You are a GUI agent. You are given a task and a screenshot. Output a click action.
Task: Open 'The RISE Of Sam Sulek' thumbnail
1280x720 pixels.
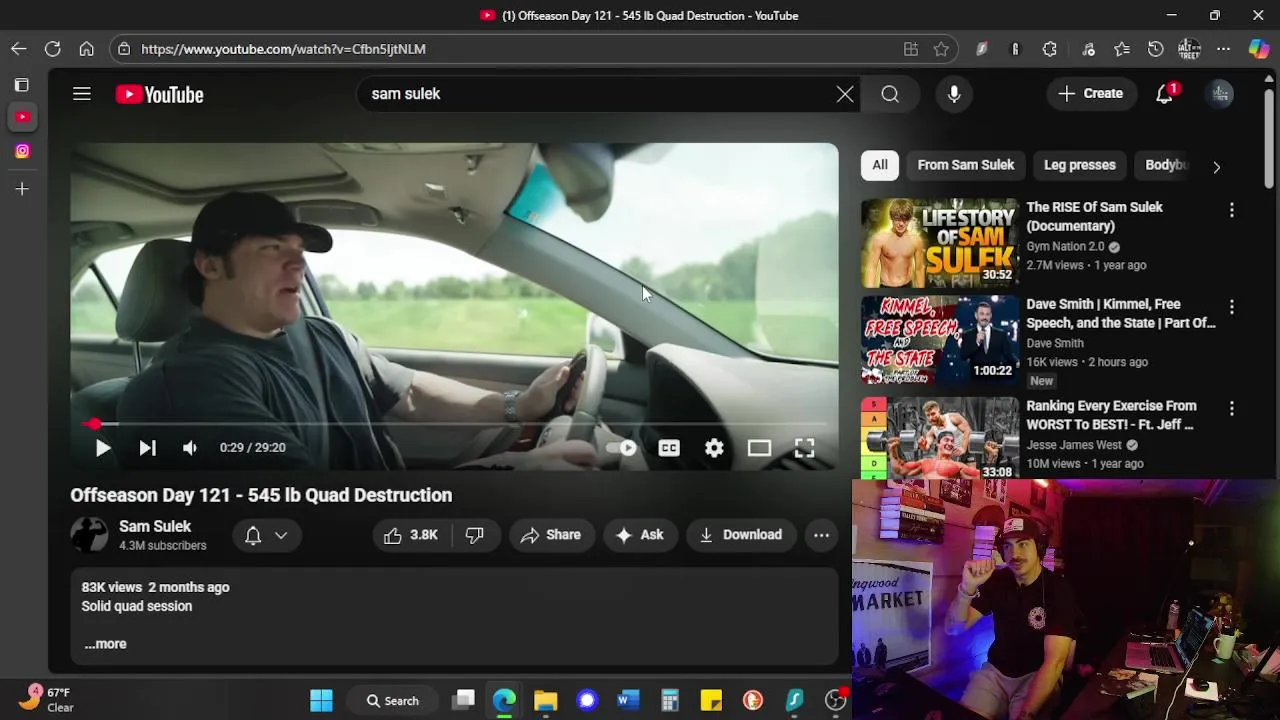(940, 243)
